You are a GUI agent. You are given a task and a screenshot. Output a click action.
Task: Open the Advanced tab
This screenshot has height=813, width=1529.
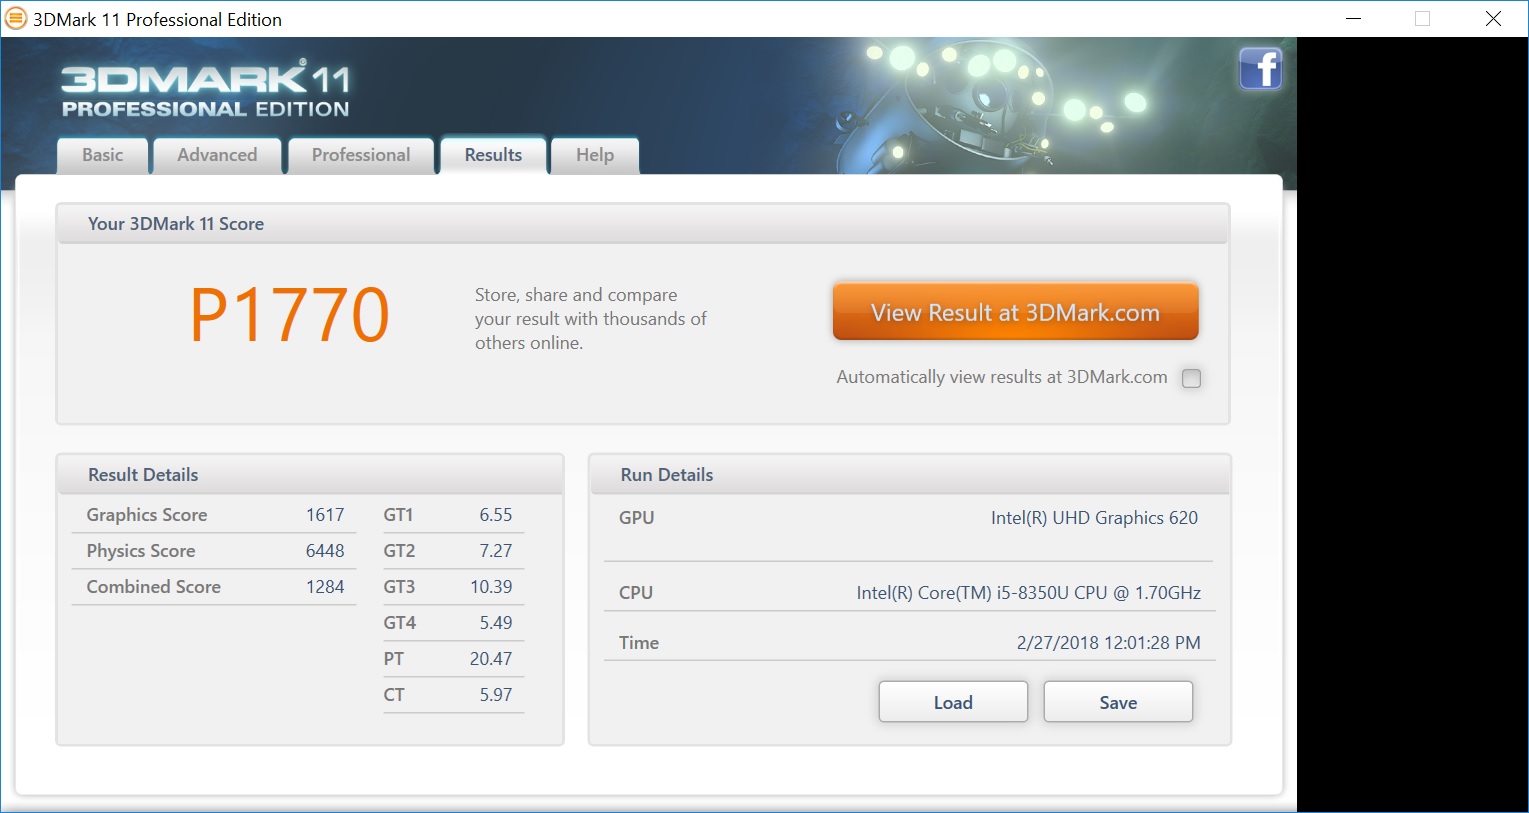coord(217,155)
